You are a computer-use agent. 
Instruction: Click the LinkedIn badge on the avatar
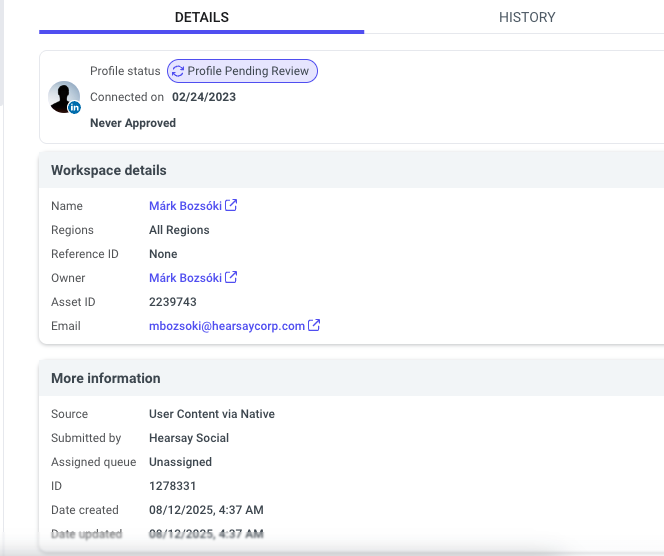75,108
